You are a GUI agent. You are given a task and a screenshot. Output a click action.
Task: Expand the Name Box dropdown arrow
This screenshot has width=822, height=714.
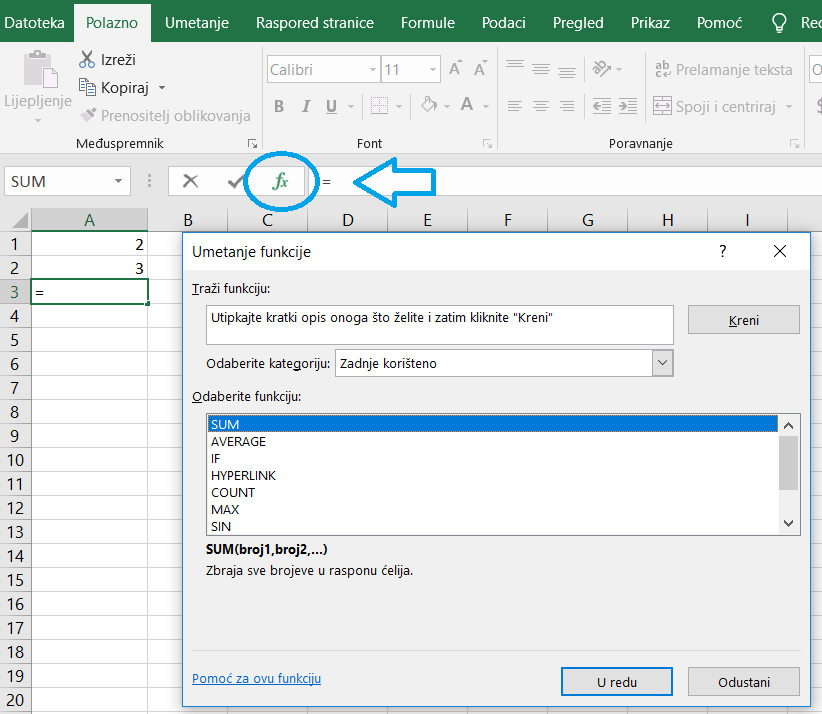point(119,181)
